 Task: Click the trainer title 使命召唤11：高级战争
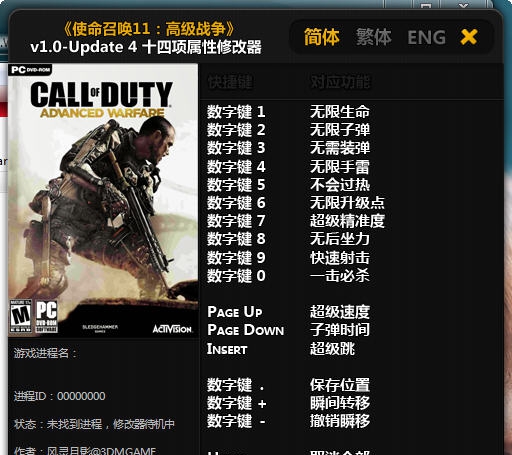149,29
